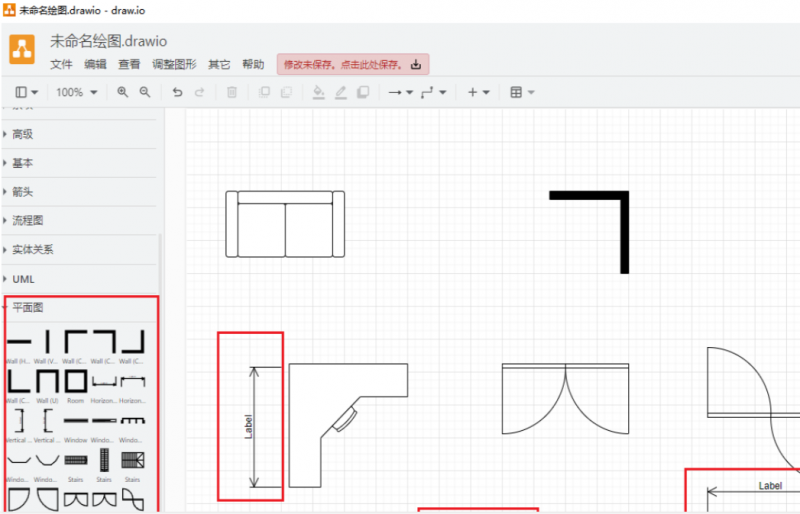Select the sofa shape on canvas
This screenshot has width=800, height=514.
coord(285,224)
